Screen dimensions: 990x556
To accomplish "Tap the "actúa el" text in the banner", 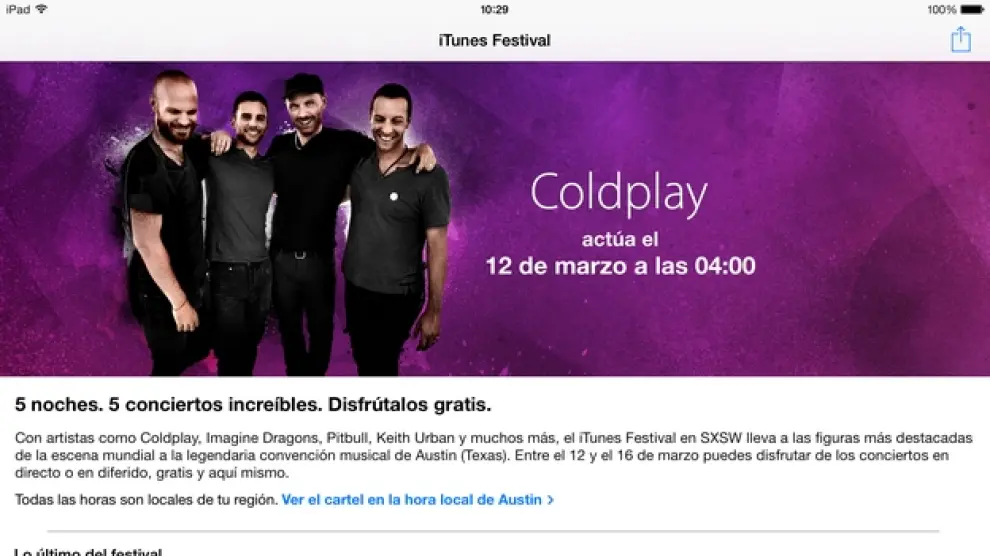I will tap(620, 239).
